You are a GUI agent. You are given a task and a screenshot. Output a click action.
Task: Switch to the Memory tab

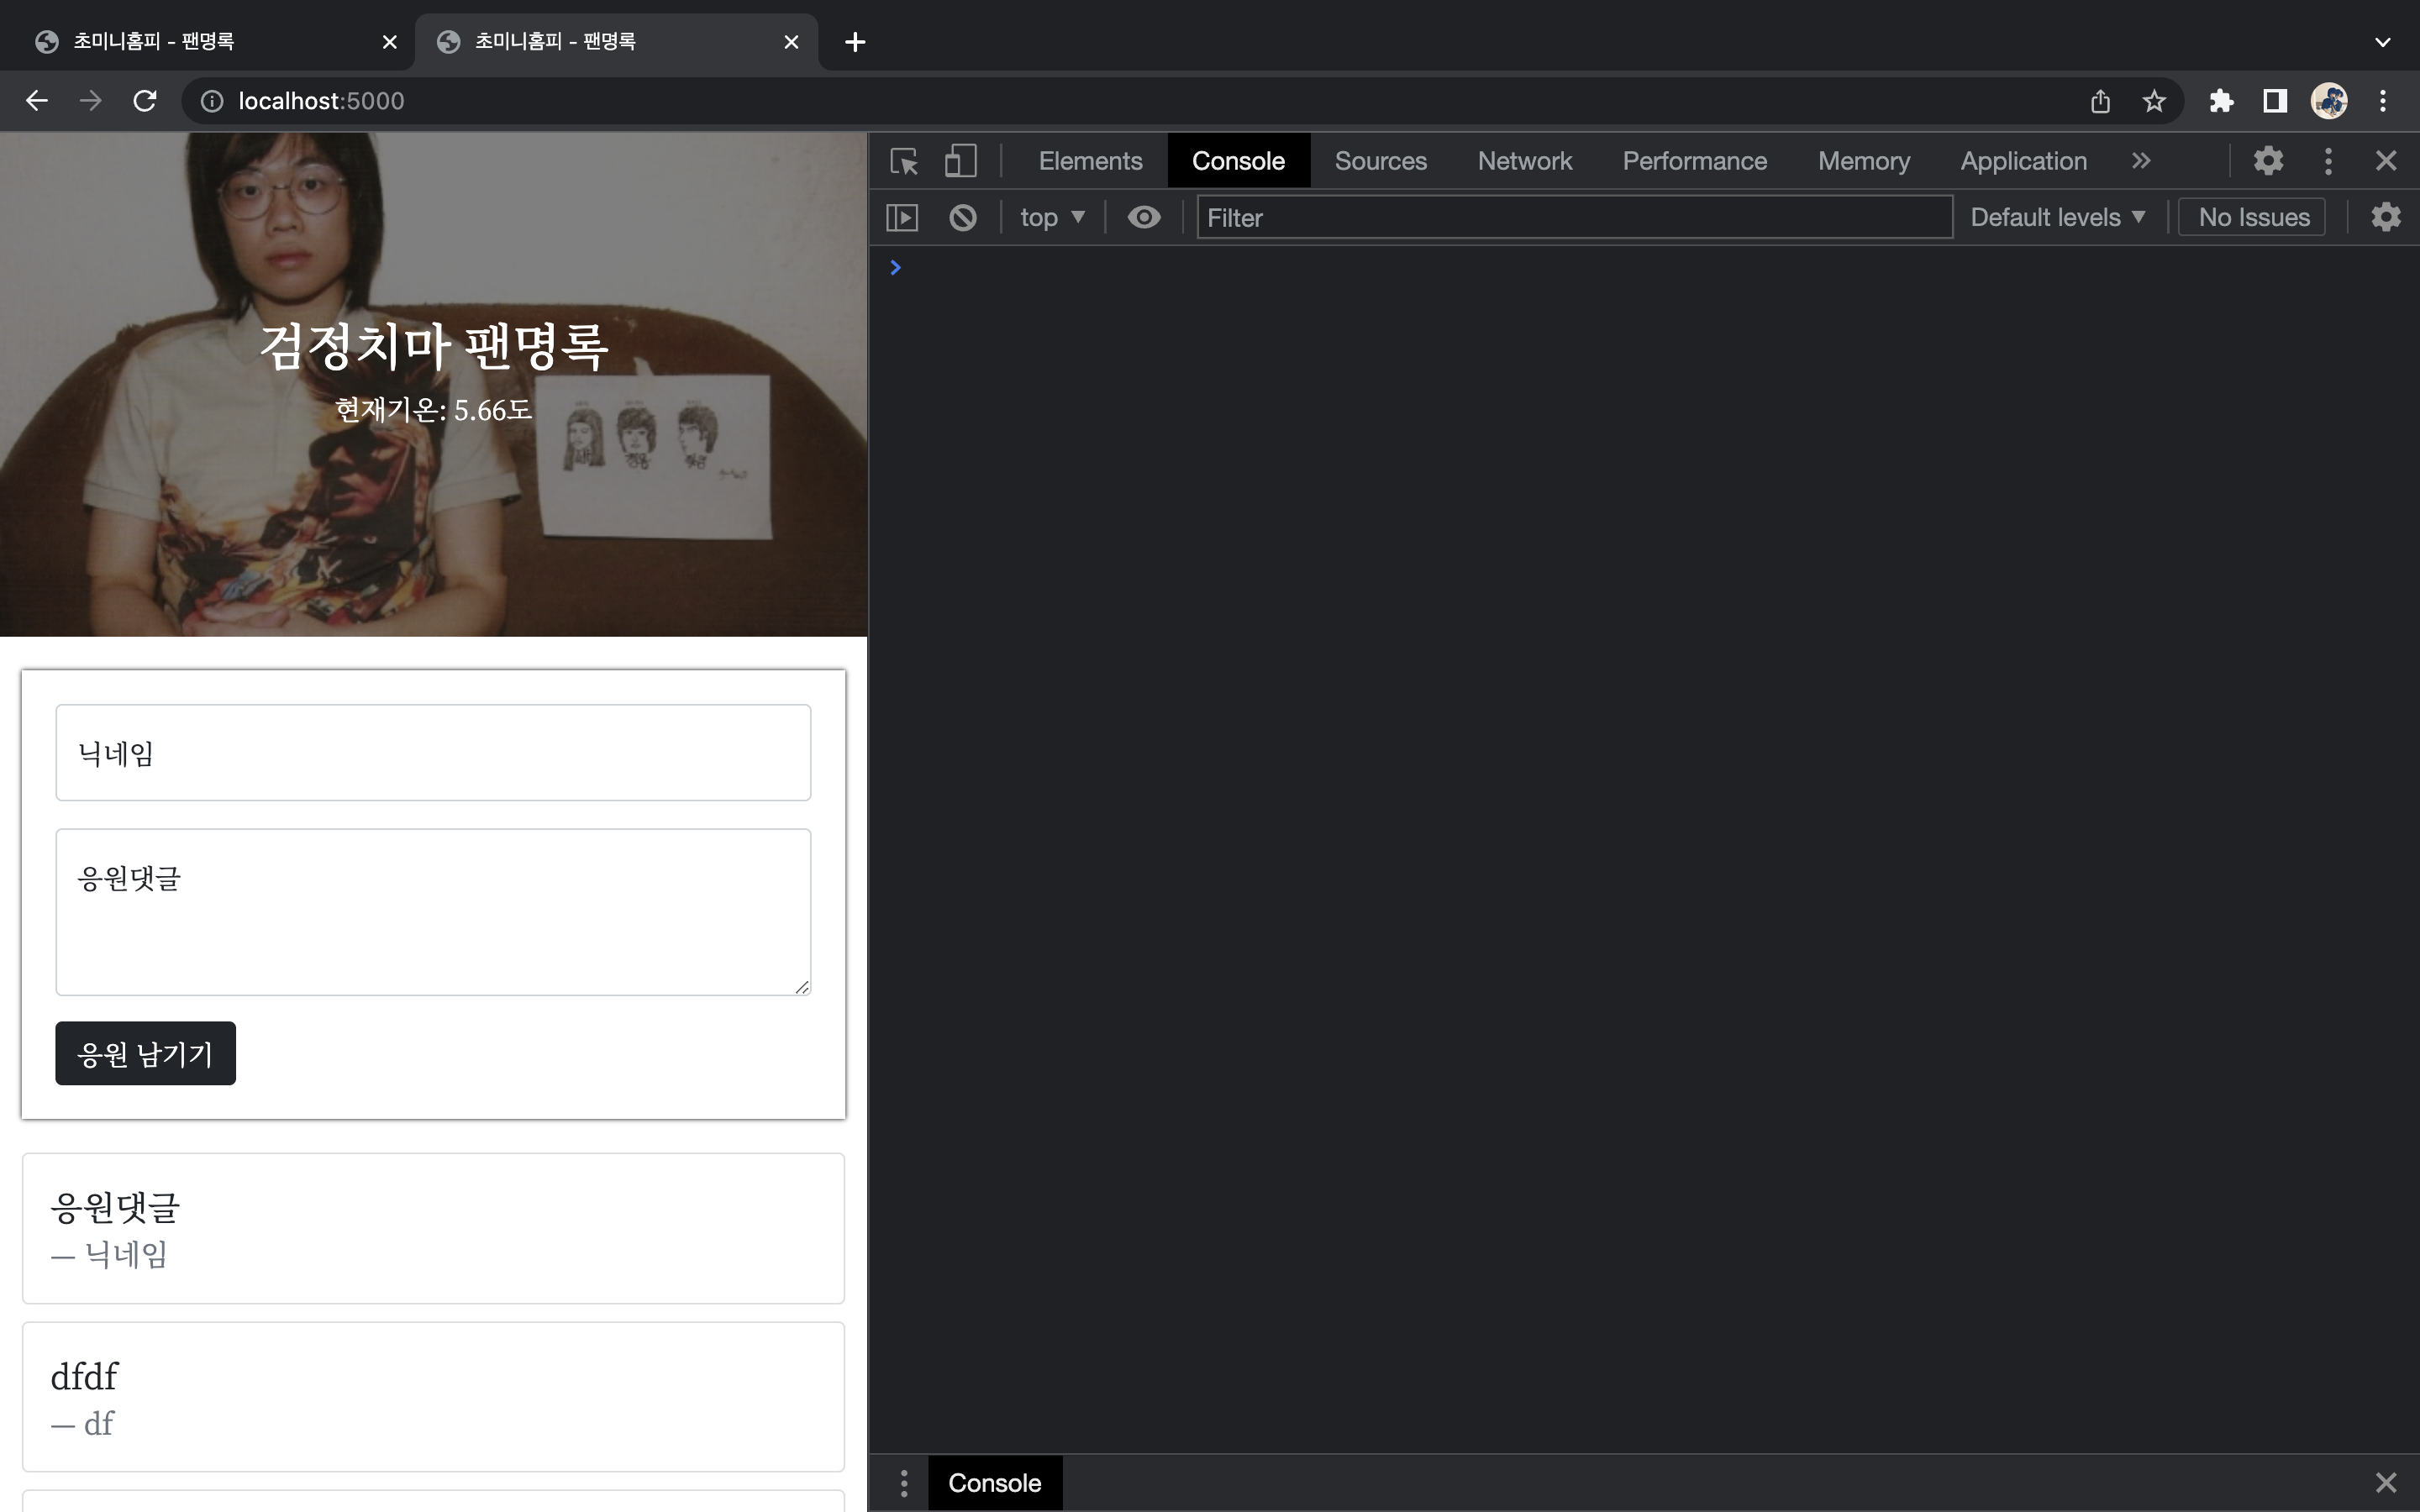[1863, 161]
